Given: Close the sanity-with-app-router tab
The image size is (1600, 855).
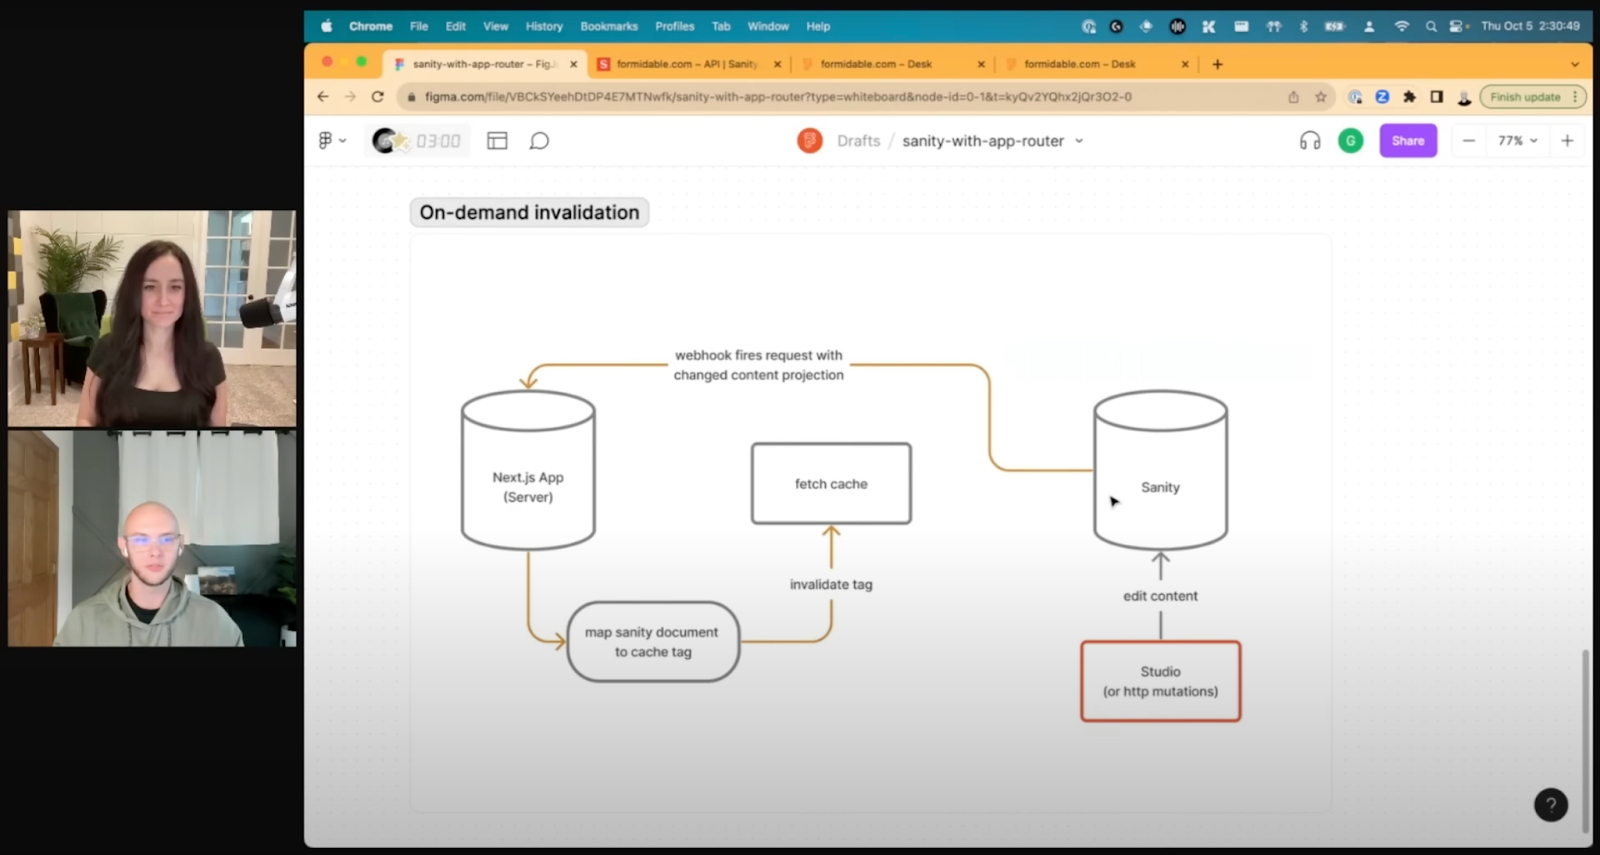Looking at the screenshot, I should 573,64.
